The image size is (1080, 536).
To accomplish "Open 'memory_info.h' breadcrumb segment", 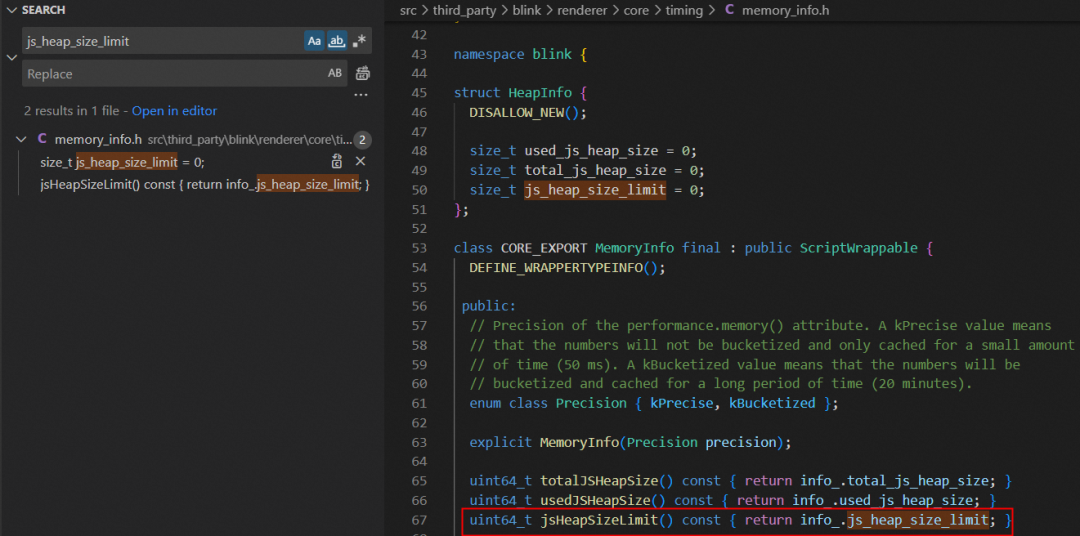I will pos(784,10).
